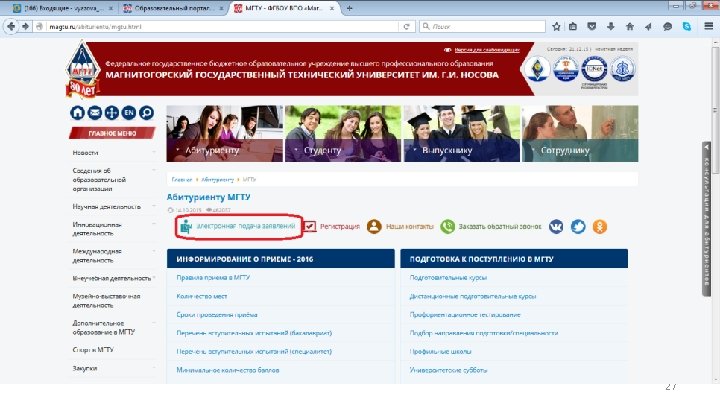Click the Pocket shield icon in toolbar

click(591, 27)
